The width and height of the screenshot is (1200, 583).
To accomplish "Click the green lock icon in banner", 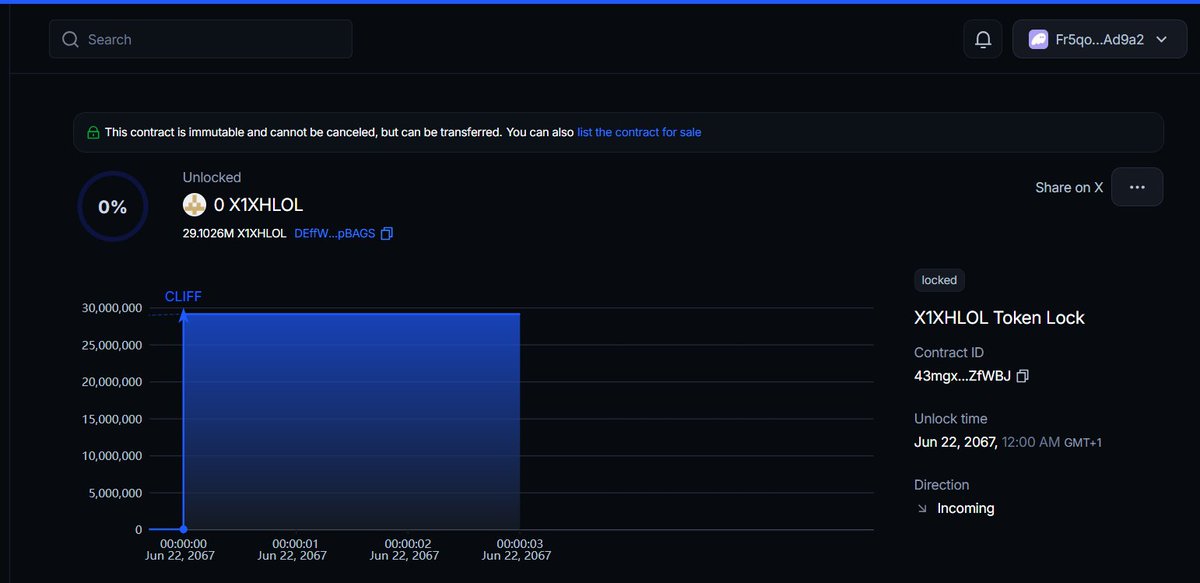I will pos(93,132).
